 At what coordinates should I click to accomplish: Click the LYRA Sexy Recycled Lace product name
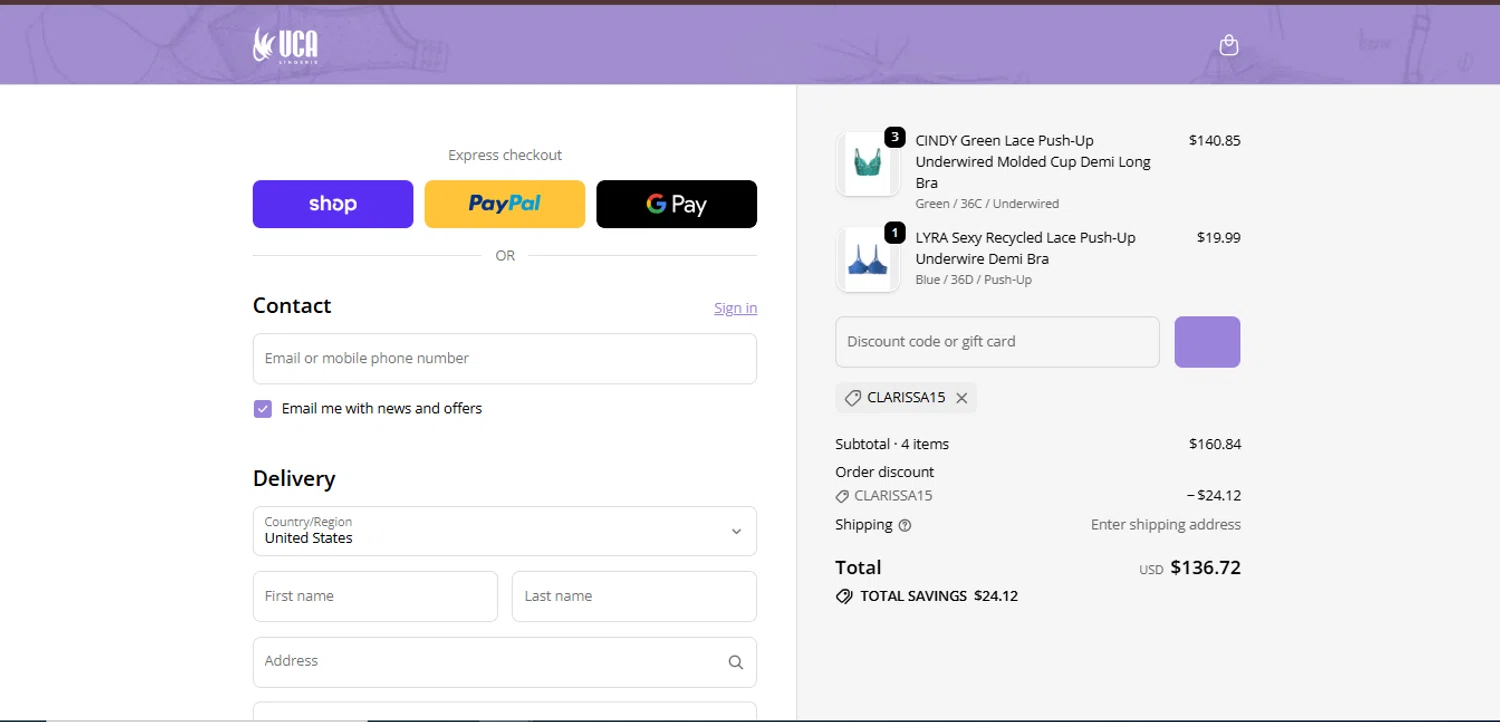click(x=1025, y=248)
